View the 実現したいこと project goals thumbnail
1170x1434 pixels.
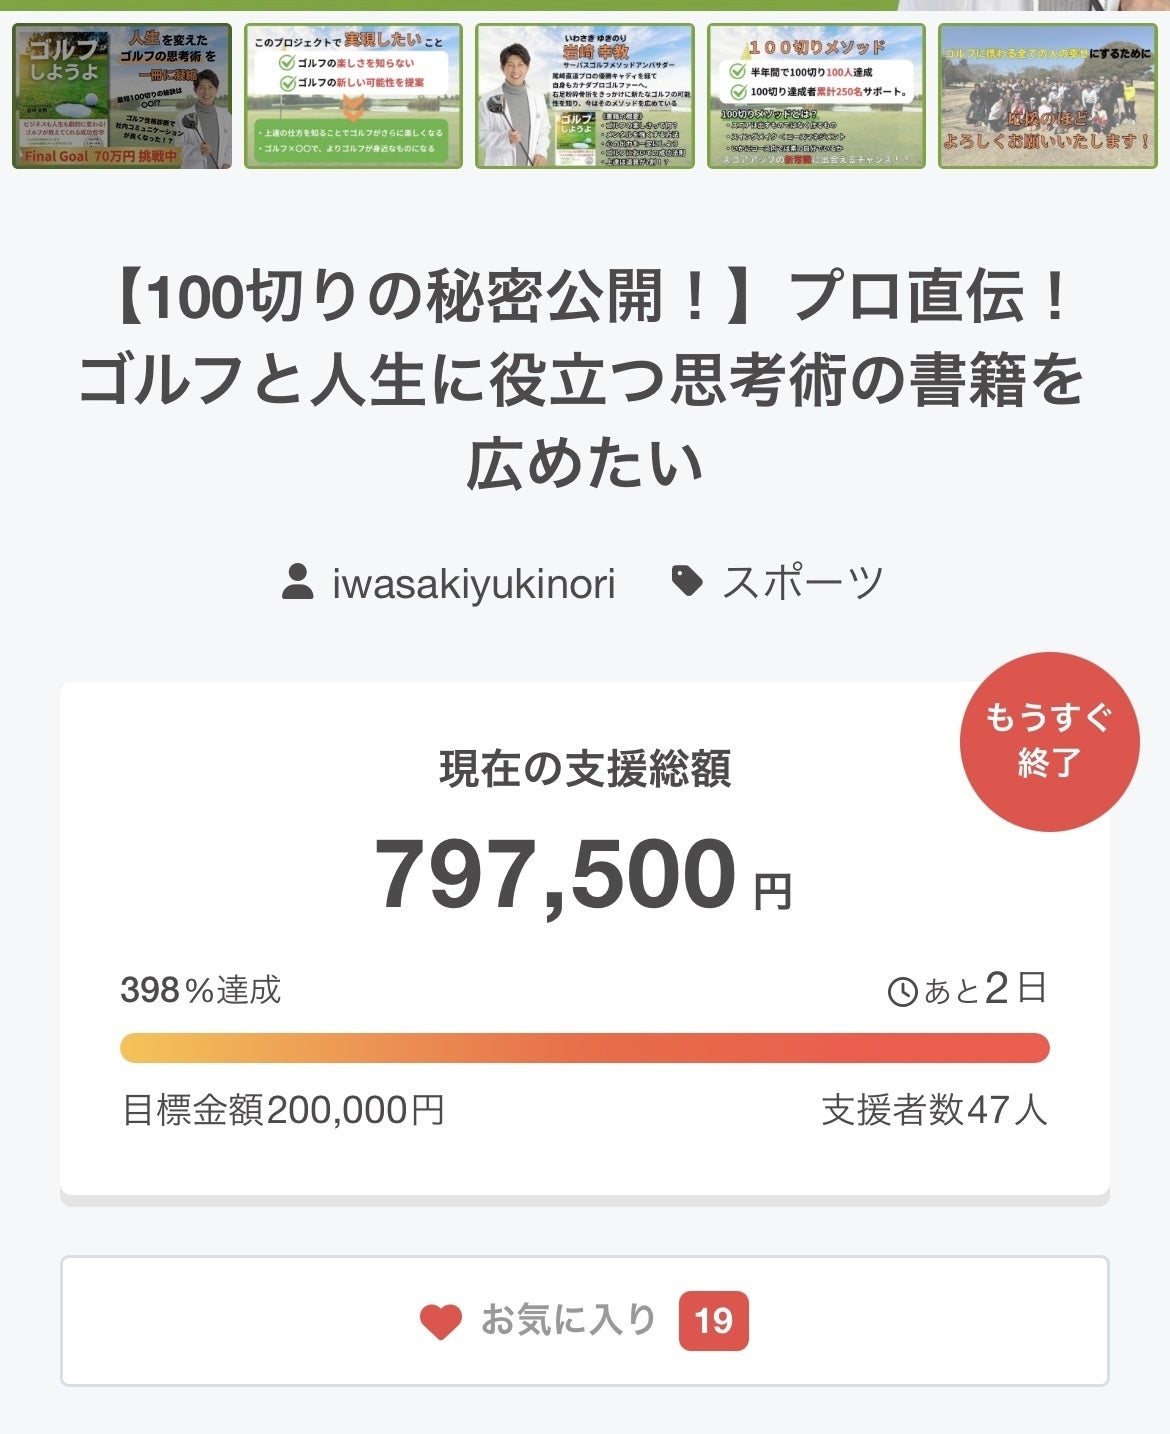click(x=353, y=96)
